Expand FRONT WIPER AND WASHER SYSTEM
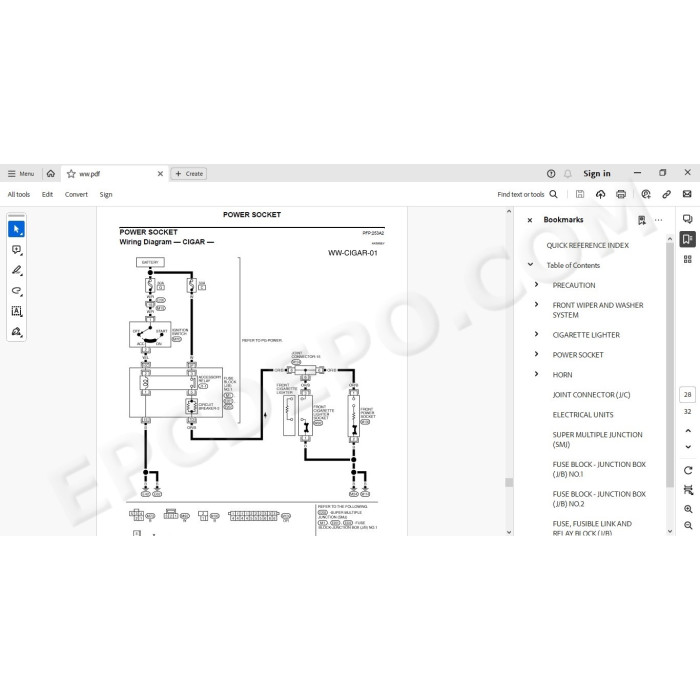Image resolution: width=700 pixels, height=700 pixels. point(537,304)
